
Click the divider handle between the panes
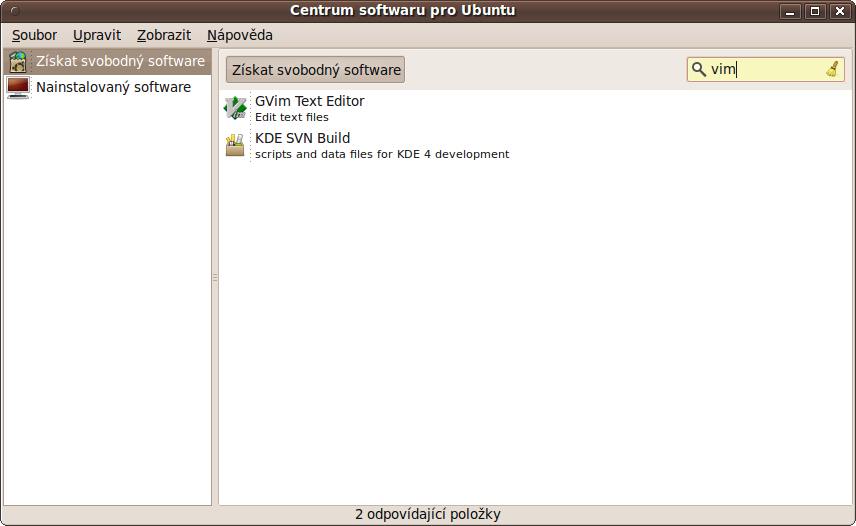point(215,278)
